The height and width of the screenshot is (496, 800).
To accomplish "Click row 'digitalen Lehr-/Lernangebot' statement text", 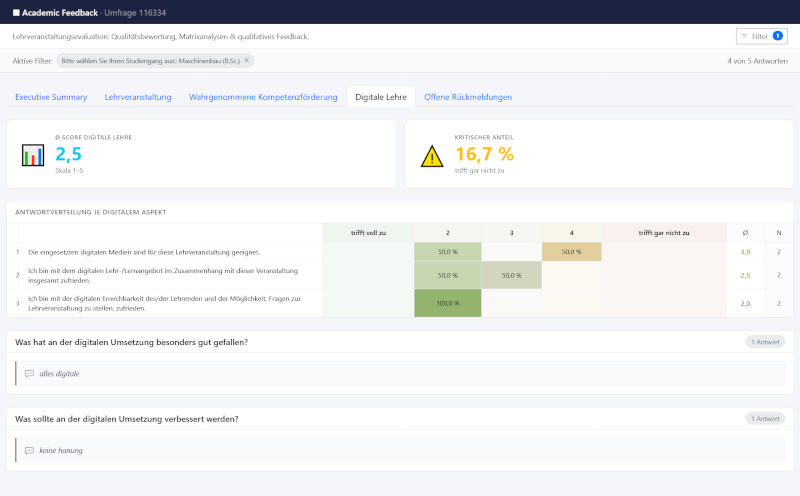I will (163, 276).
